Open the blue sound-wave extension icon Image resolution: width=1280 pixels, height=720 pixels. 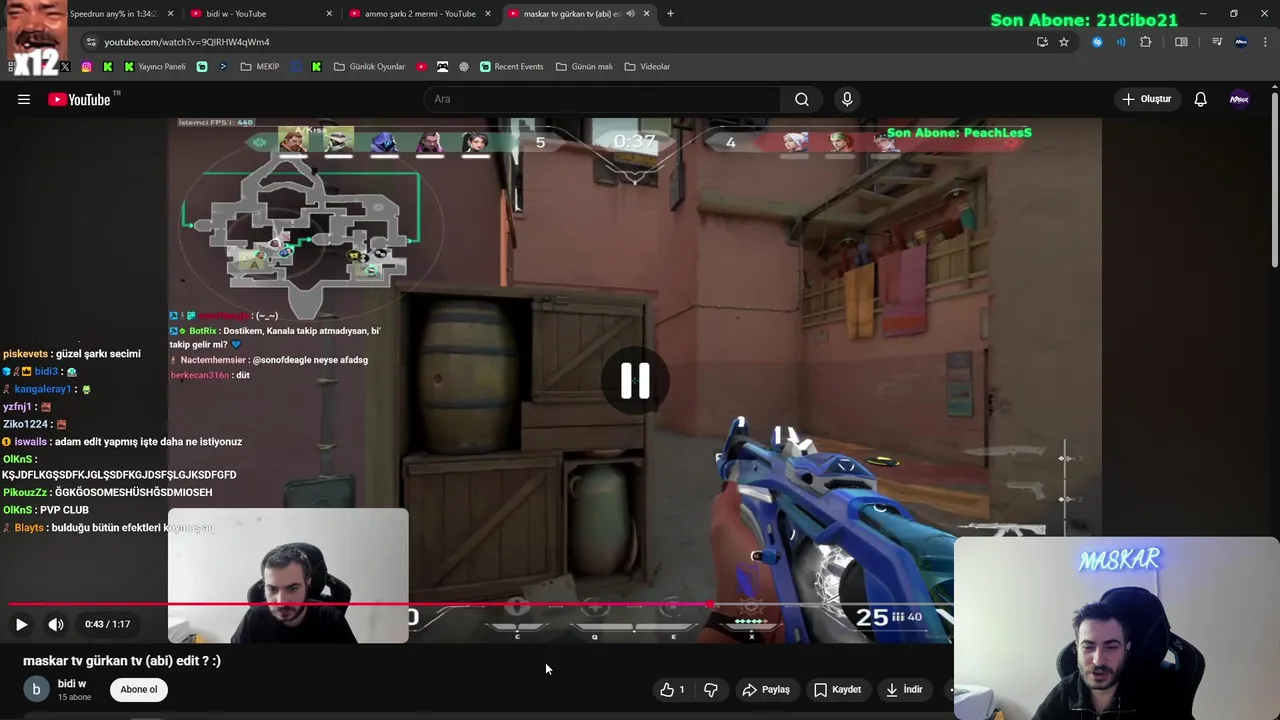coord(1121,42)
